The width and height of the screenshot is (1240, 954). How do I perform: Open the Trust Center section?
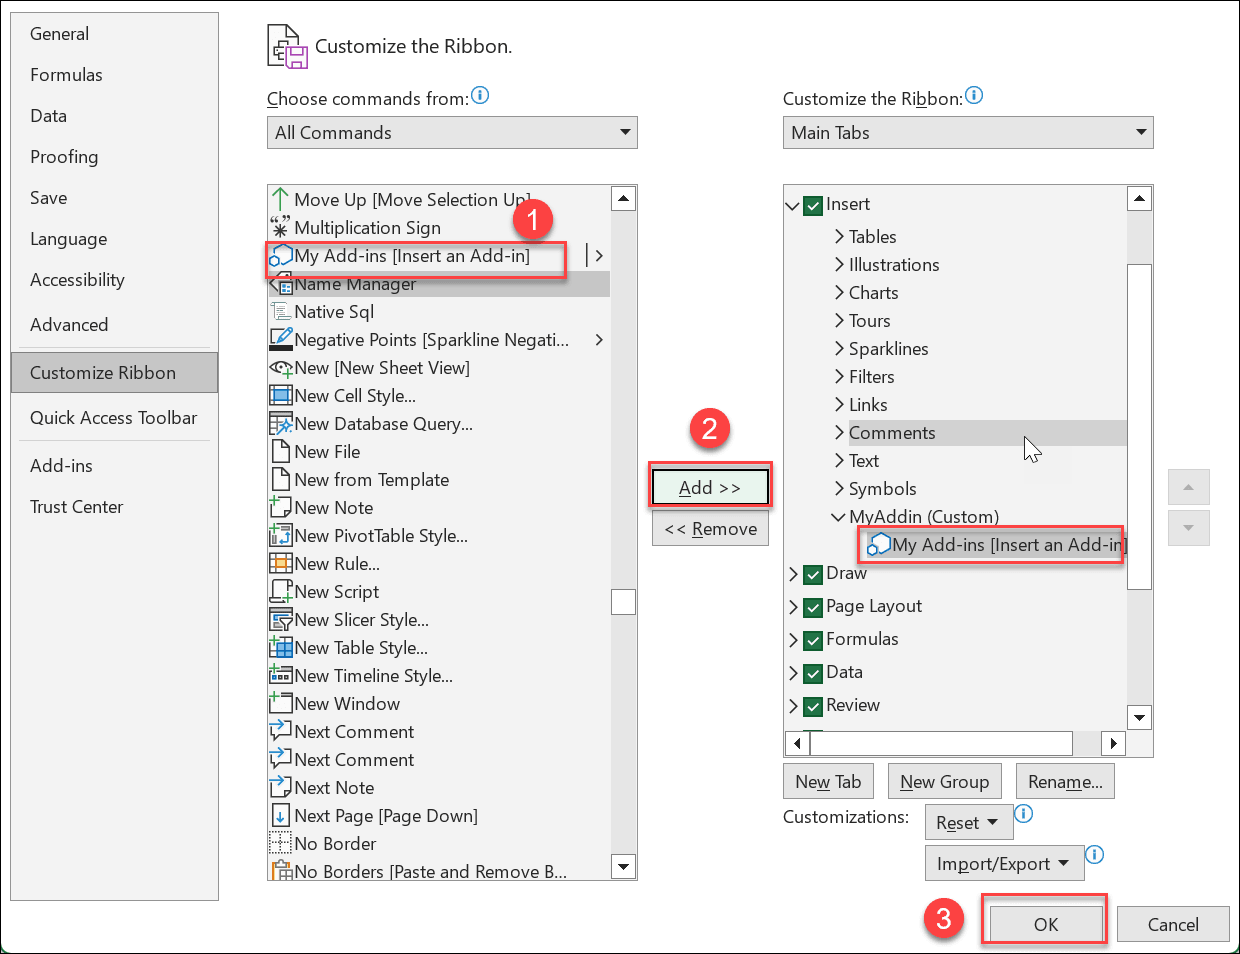point(77,506)
